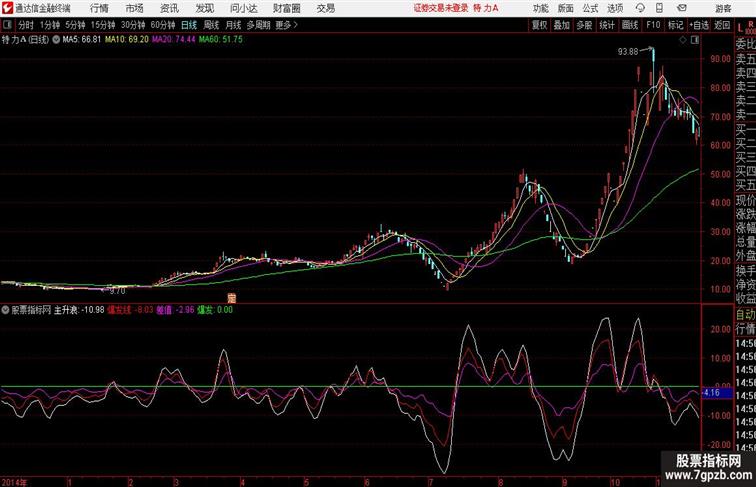Expand the 股票指标网 sub-indicator dropdown arrow
This screenshot has height=487, width=756.
[5, 310]
